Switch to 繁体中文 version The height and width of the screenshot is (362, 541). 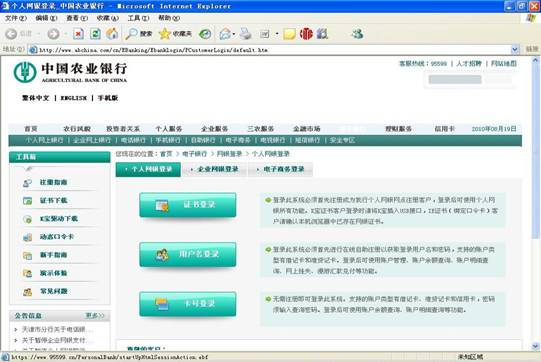(x=36, y=98)
